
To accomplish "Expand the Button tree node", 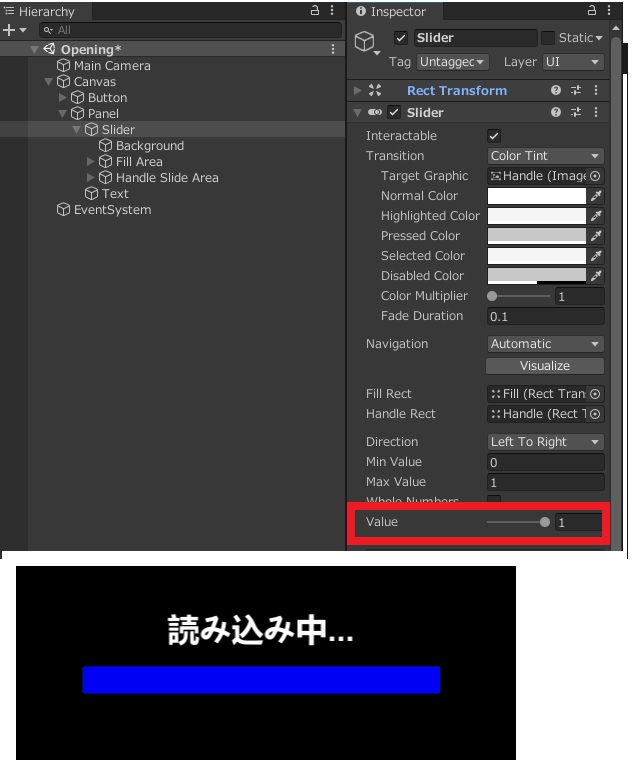I will (62, 98).
